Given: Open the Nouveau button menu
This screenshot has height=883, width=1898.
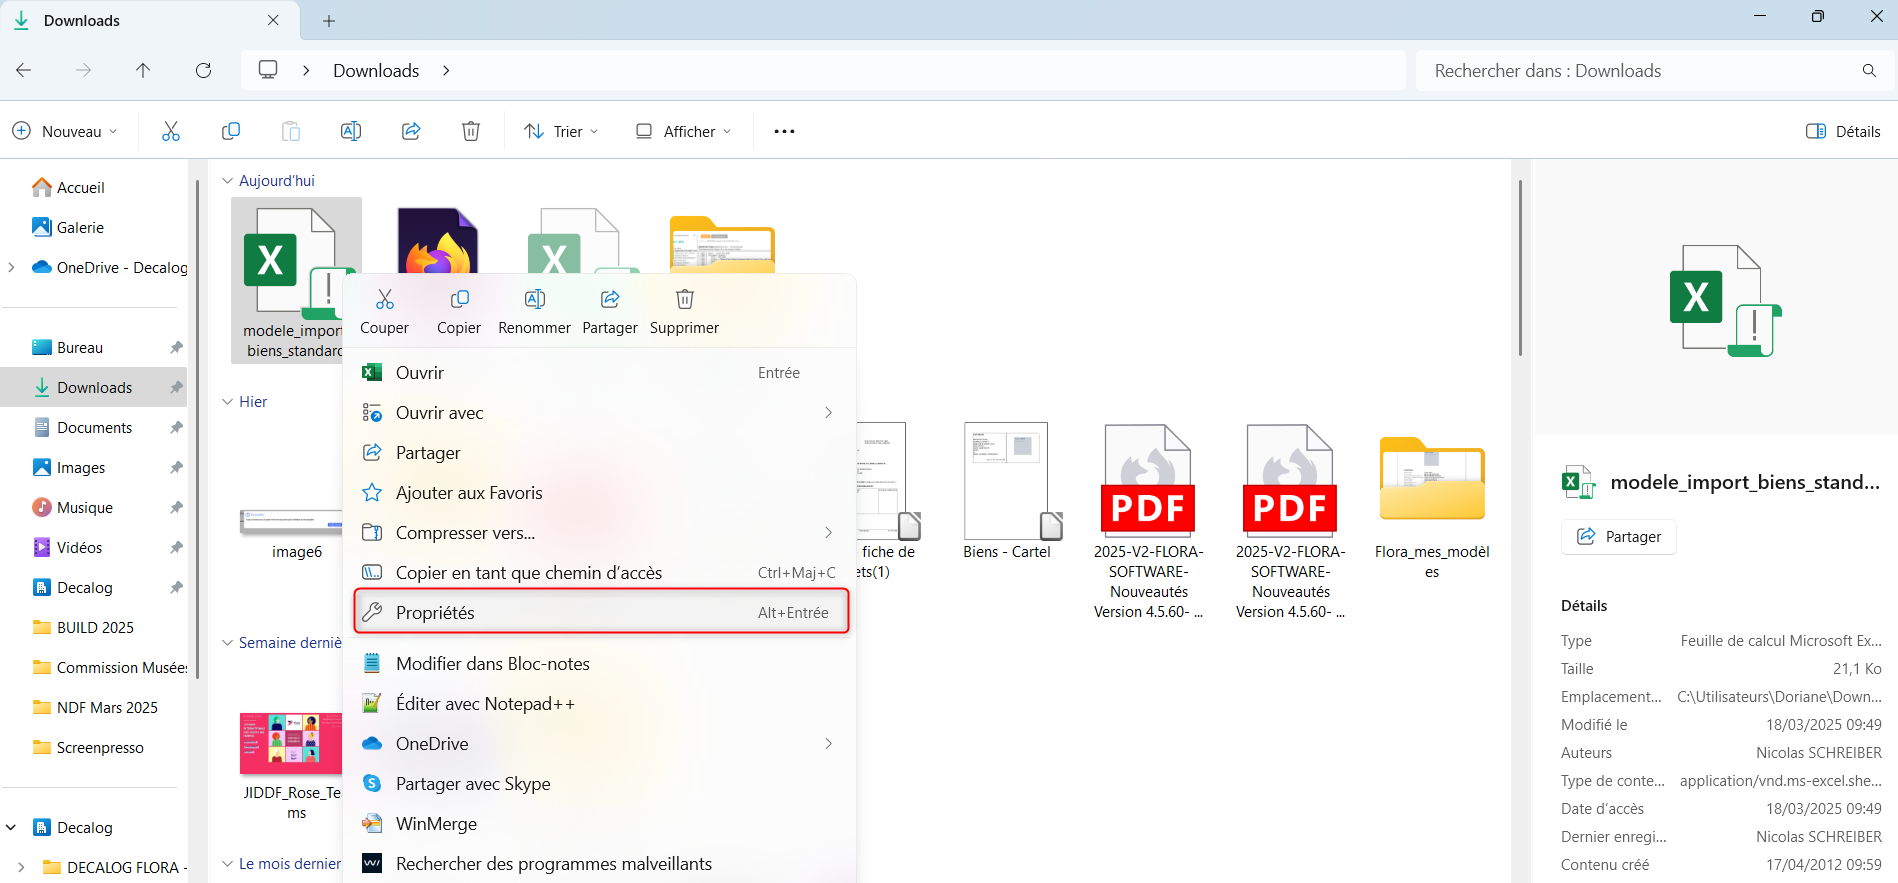Looking at the screenshot, I should (x=65, y=131).
